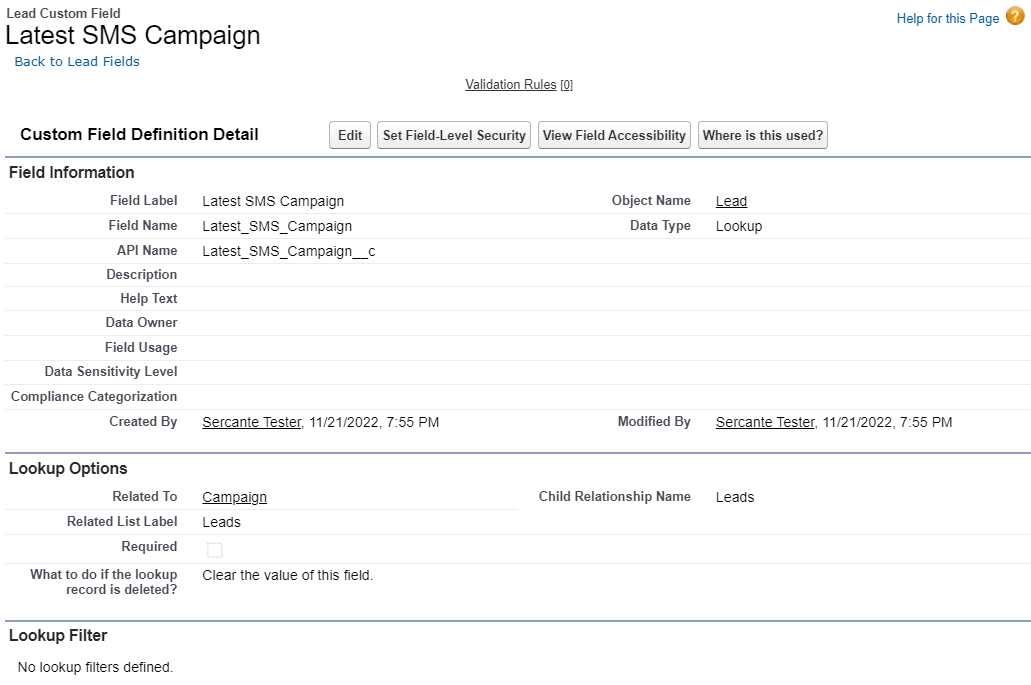Open the Help for this Page link
The image size is (1031, 685).
947,18
